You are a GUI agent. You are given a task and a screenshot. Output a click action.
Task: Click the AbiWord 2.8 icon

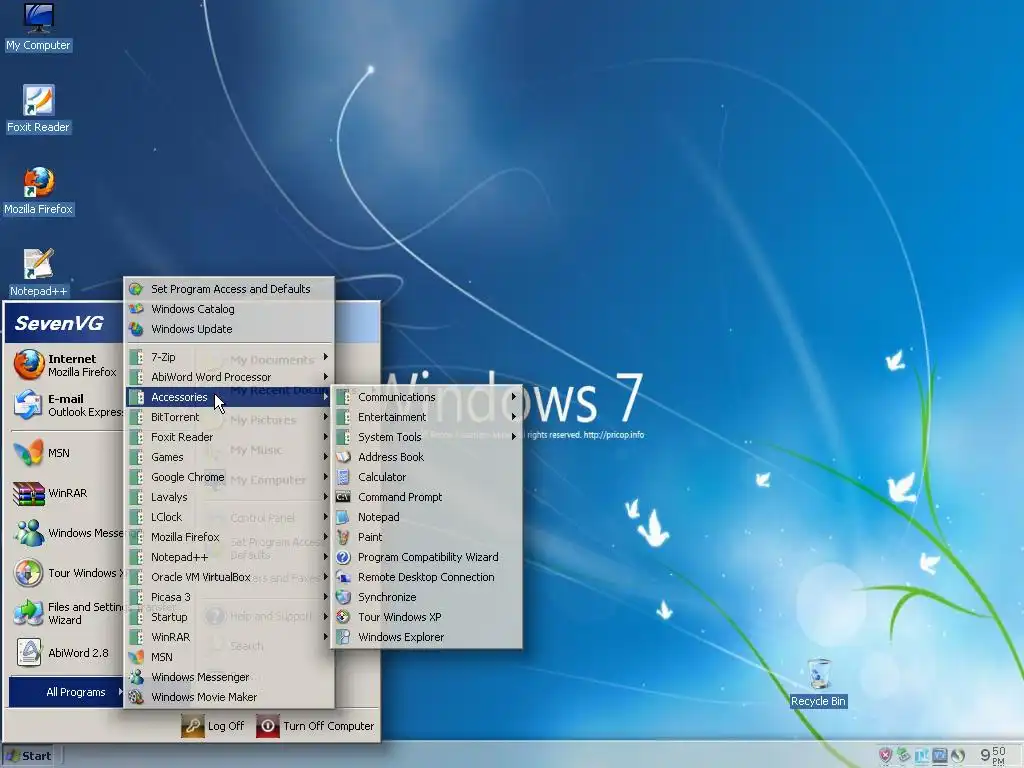pyautogui.click(x=29, y=653)
